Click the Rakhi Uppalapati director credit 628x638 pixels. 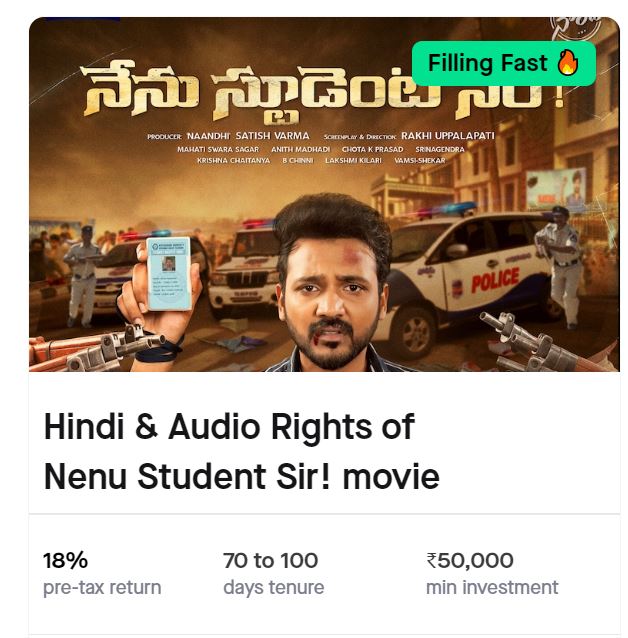point(448,135)
